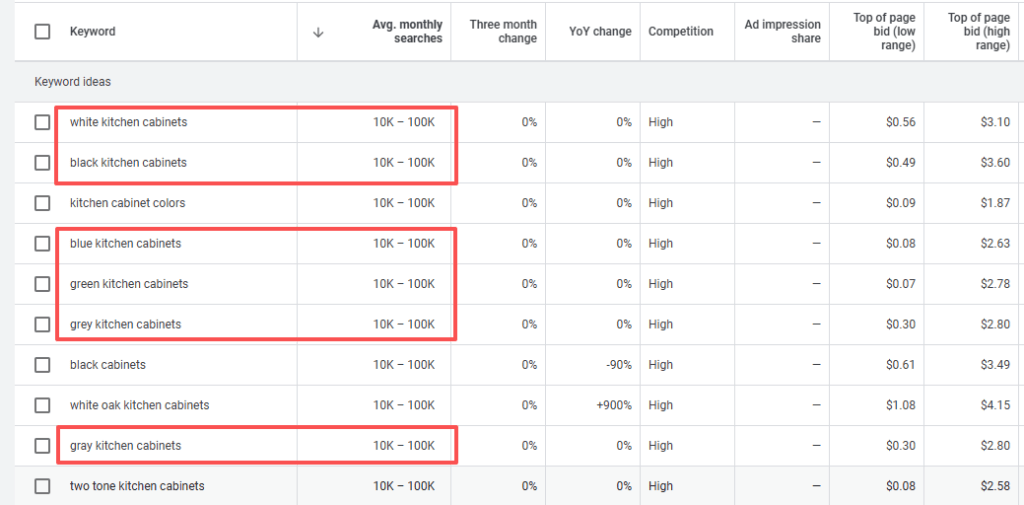Click the $3.60 high bid value
This screenshot has height=505, width=1024.
(x=995, y=163)
